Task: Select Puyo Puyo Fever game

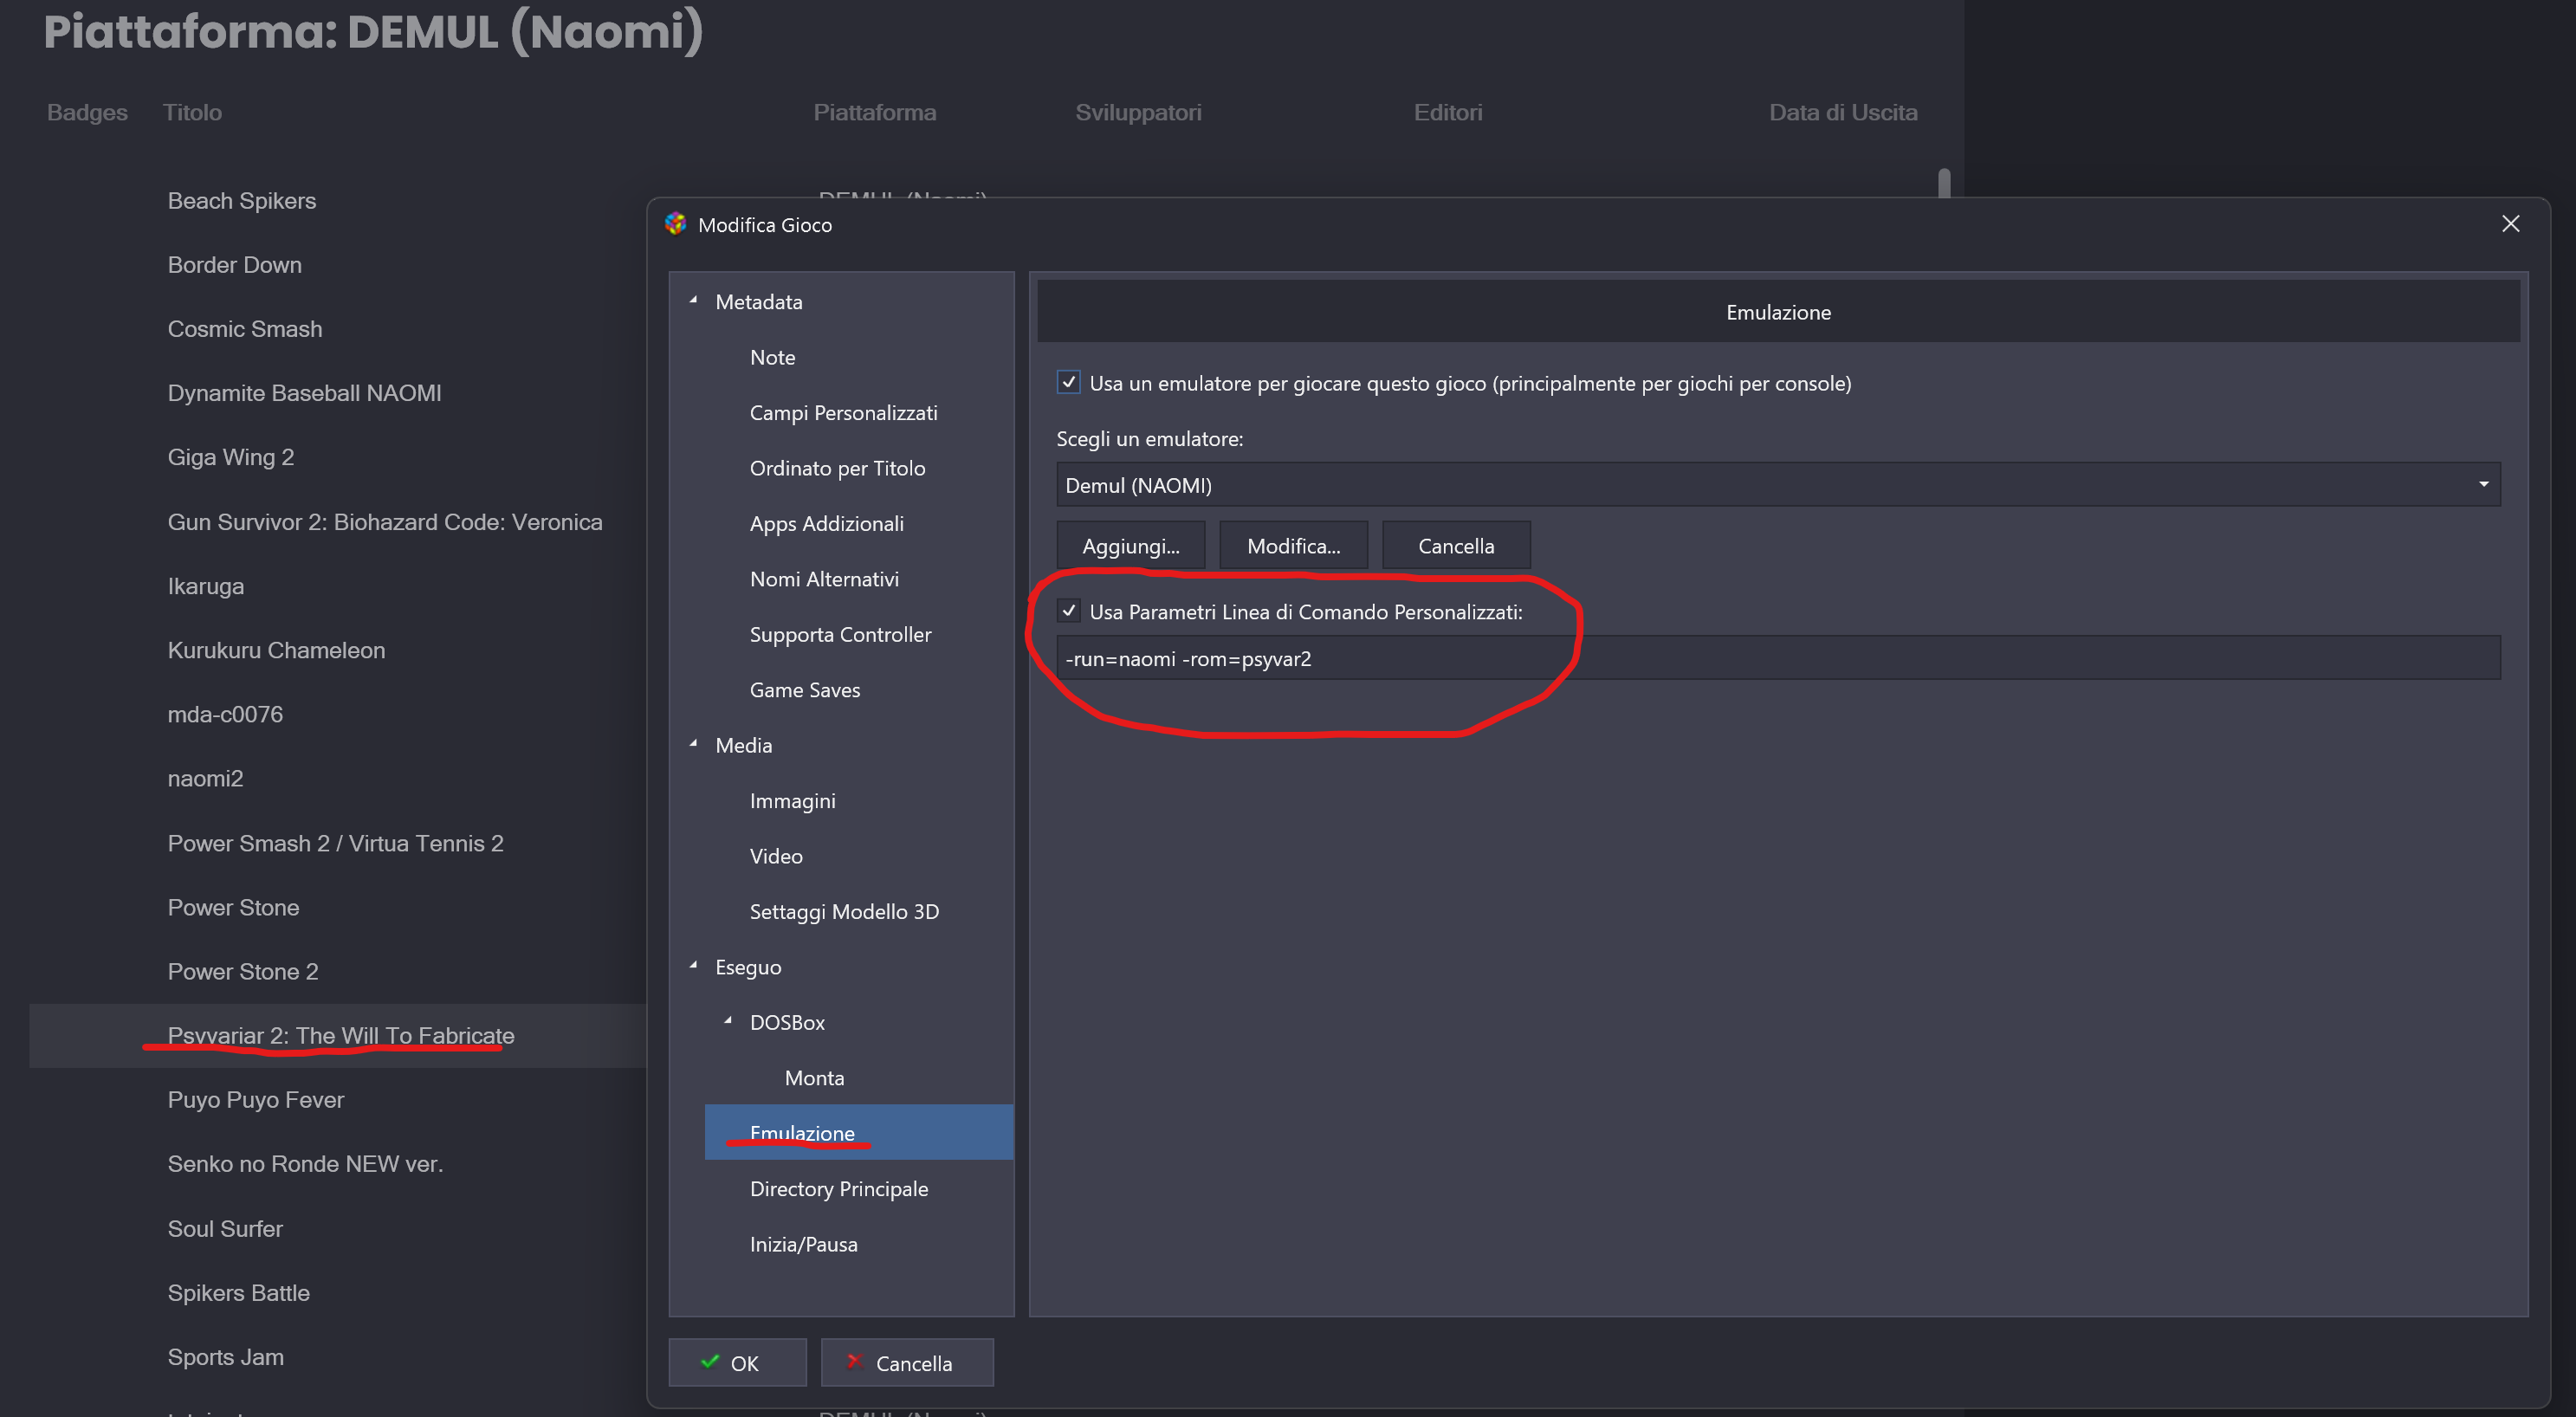Action: click(x=255, y=1099)
